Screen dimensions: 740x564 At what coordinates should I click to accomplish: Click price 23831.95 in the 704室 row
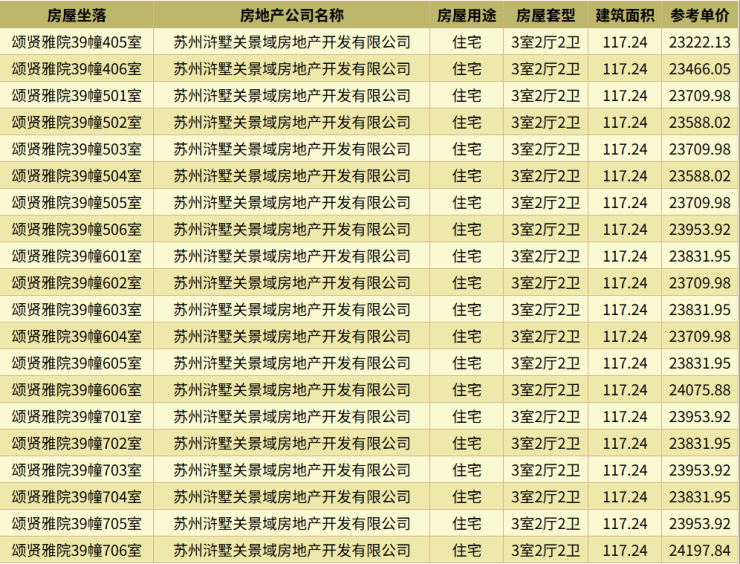(x=700, y=497)
